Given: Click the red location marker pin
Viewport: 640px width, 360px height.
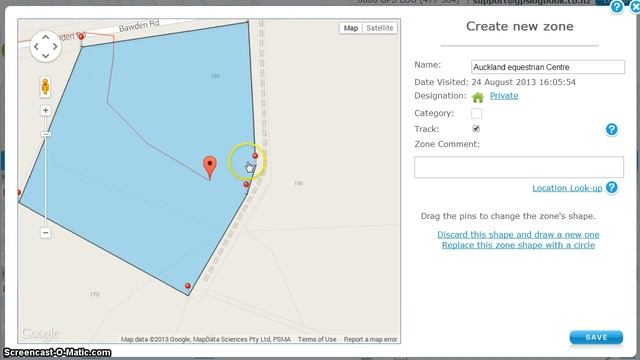Looking at the screenshot, I should 210,167.
